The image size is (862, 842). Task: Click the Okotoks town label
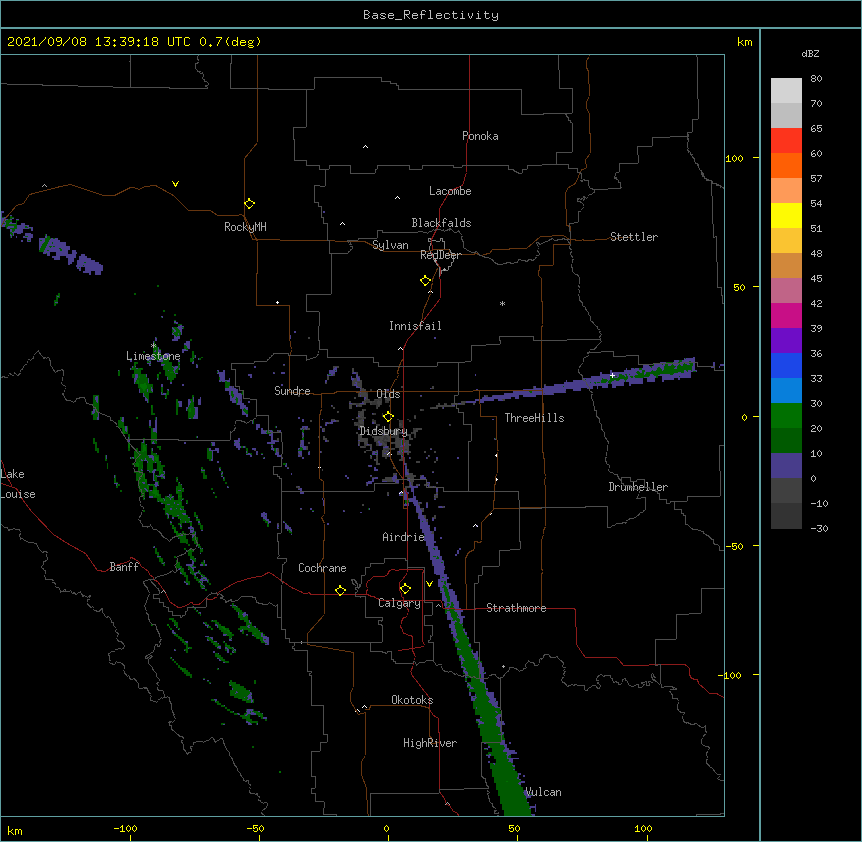tap(412, 700)
